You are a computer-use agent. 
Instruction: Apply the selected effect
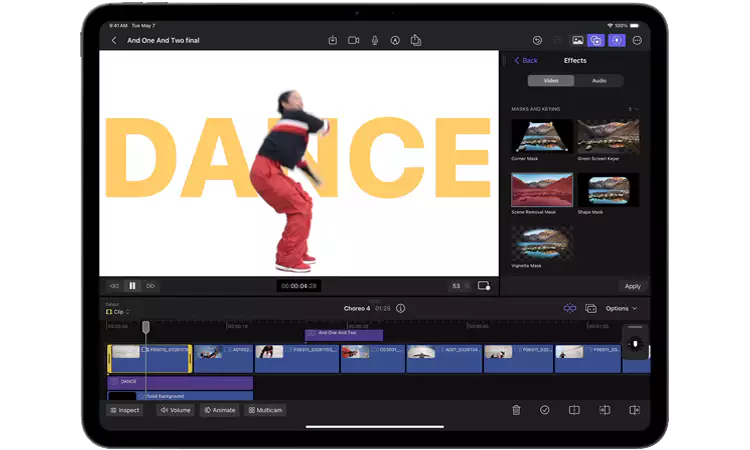pyautogui.click(x=632, y=286)
